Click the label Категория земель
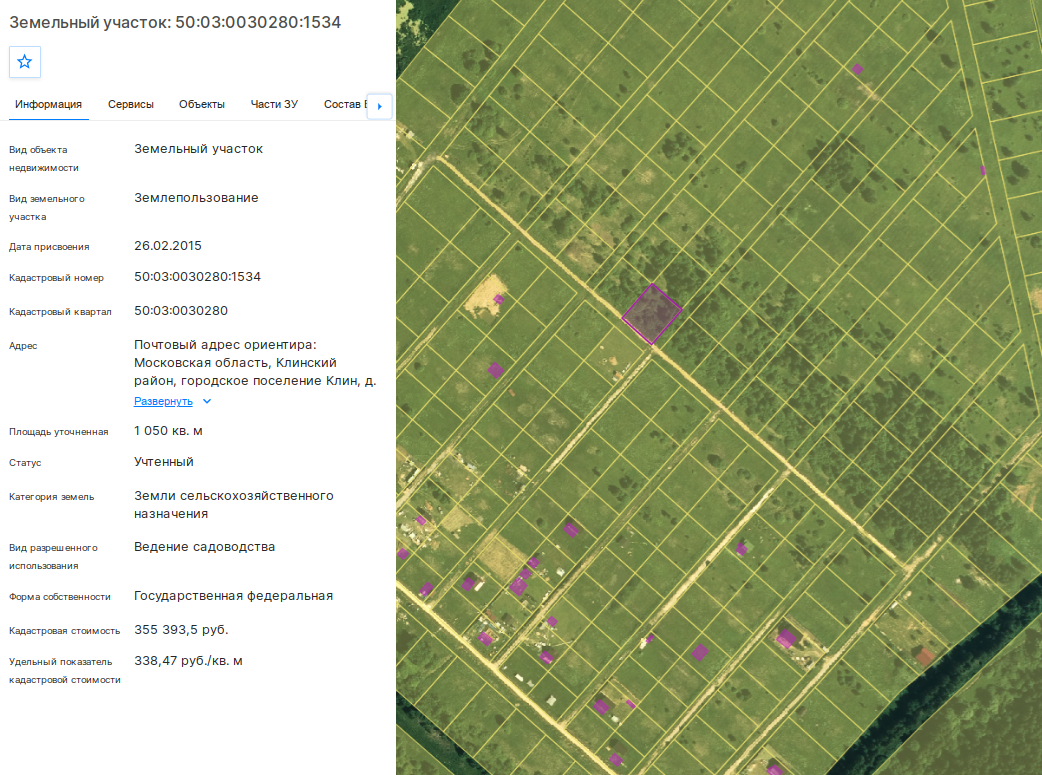This screenshot has width=1042, height=775. pos(51,497)
